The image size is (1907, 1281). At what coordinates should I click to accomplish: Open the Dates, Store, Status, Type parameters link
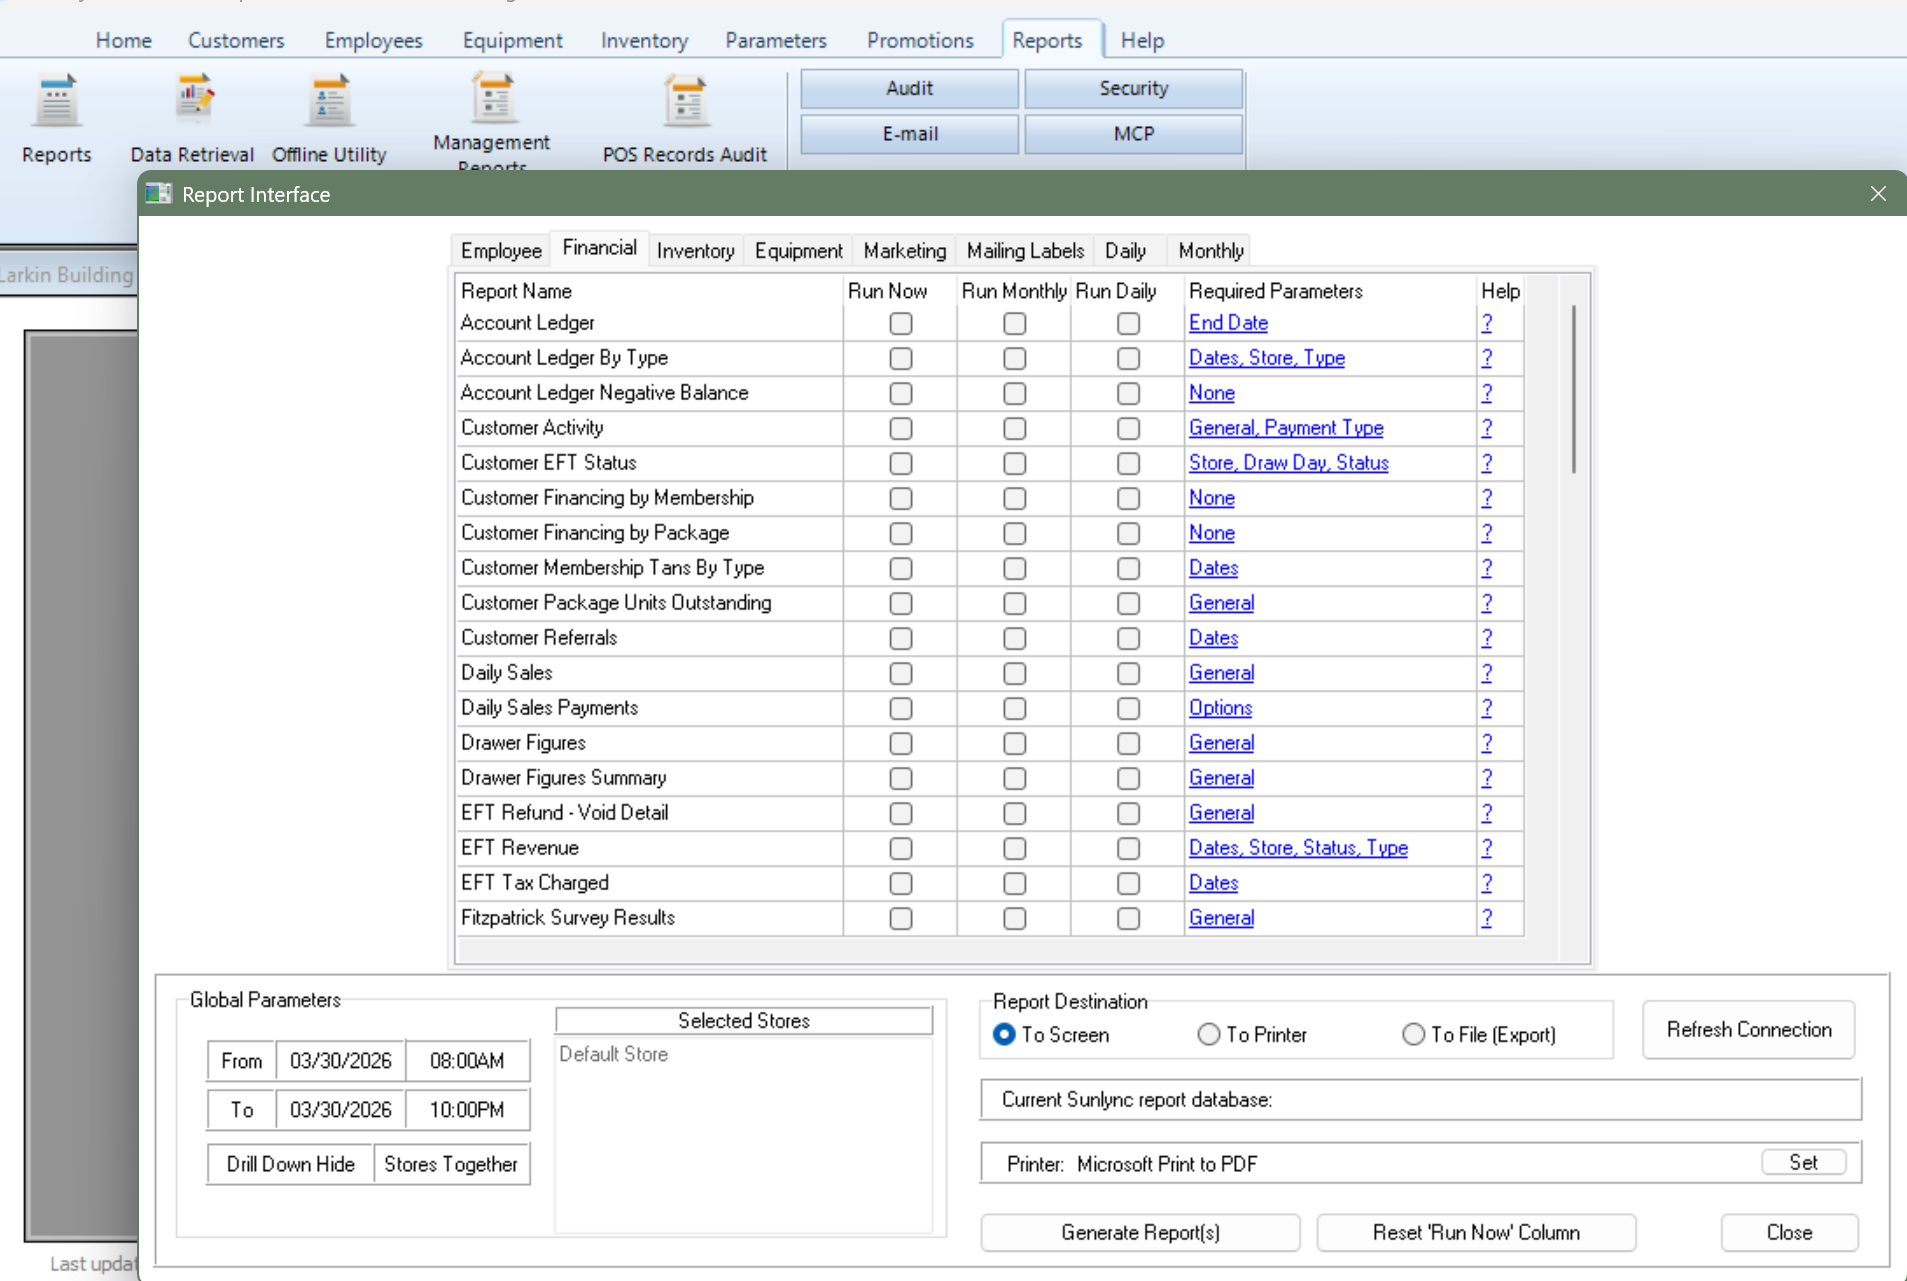coord(1298,848)
